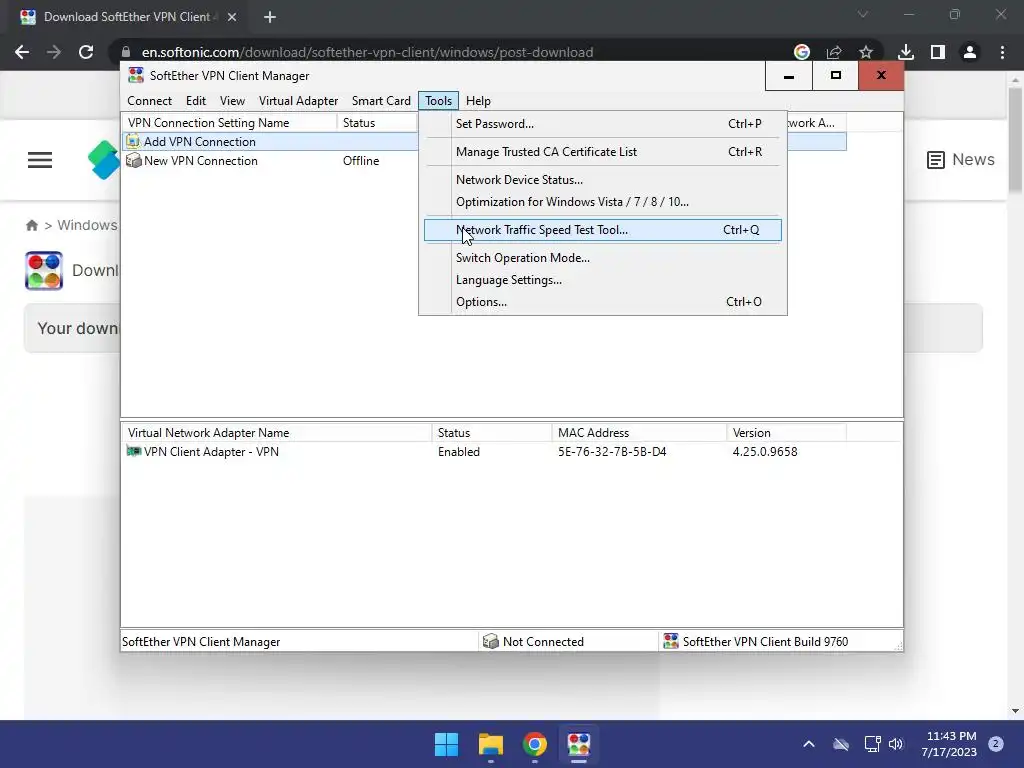Click Softonic home breadcrumb icon
The height and width of the screenshot is (768, 1024).
click(31, 225)
